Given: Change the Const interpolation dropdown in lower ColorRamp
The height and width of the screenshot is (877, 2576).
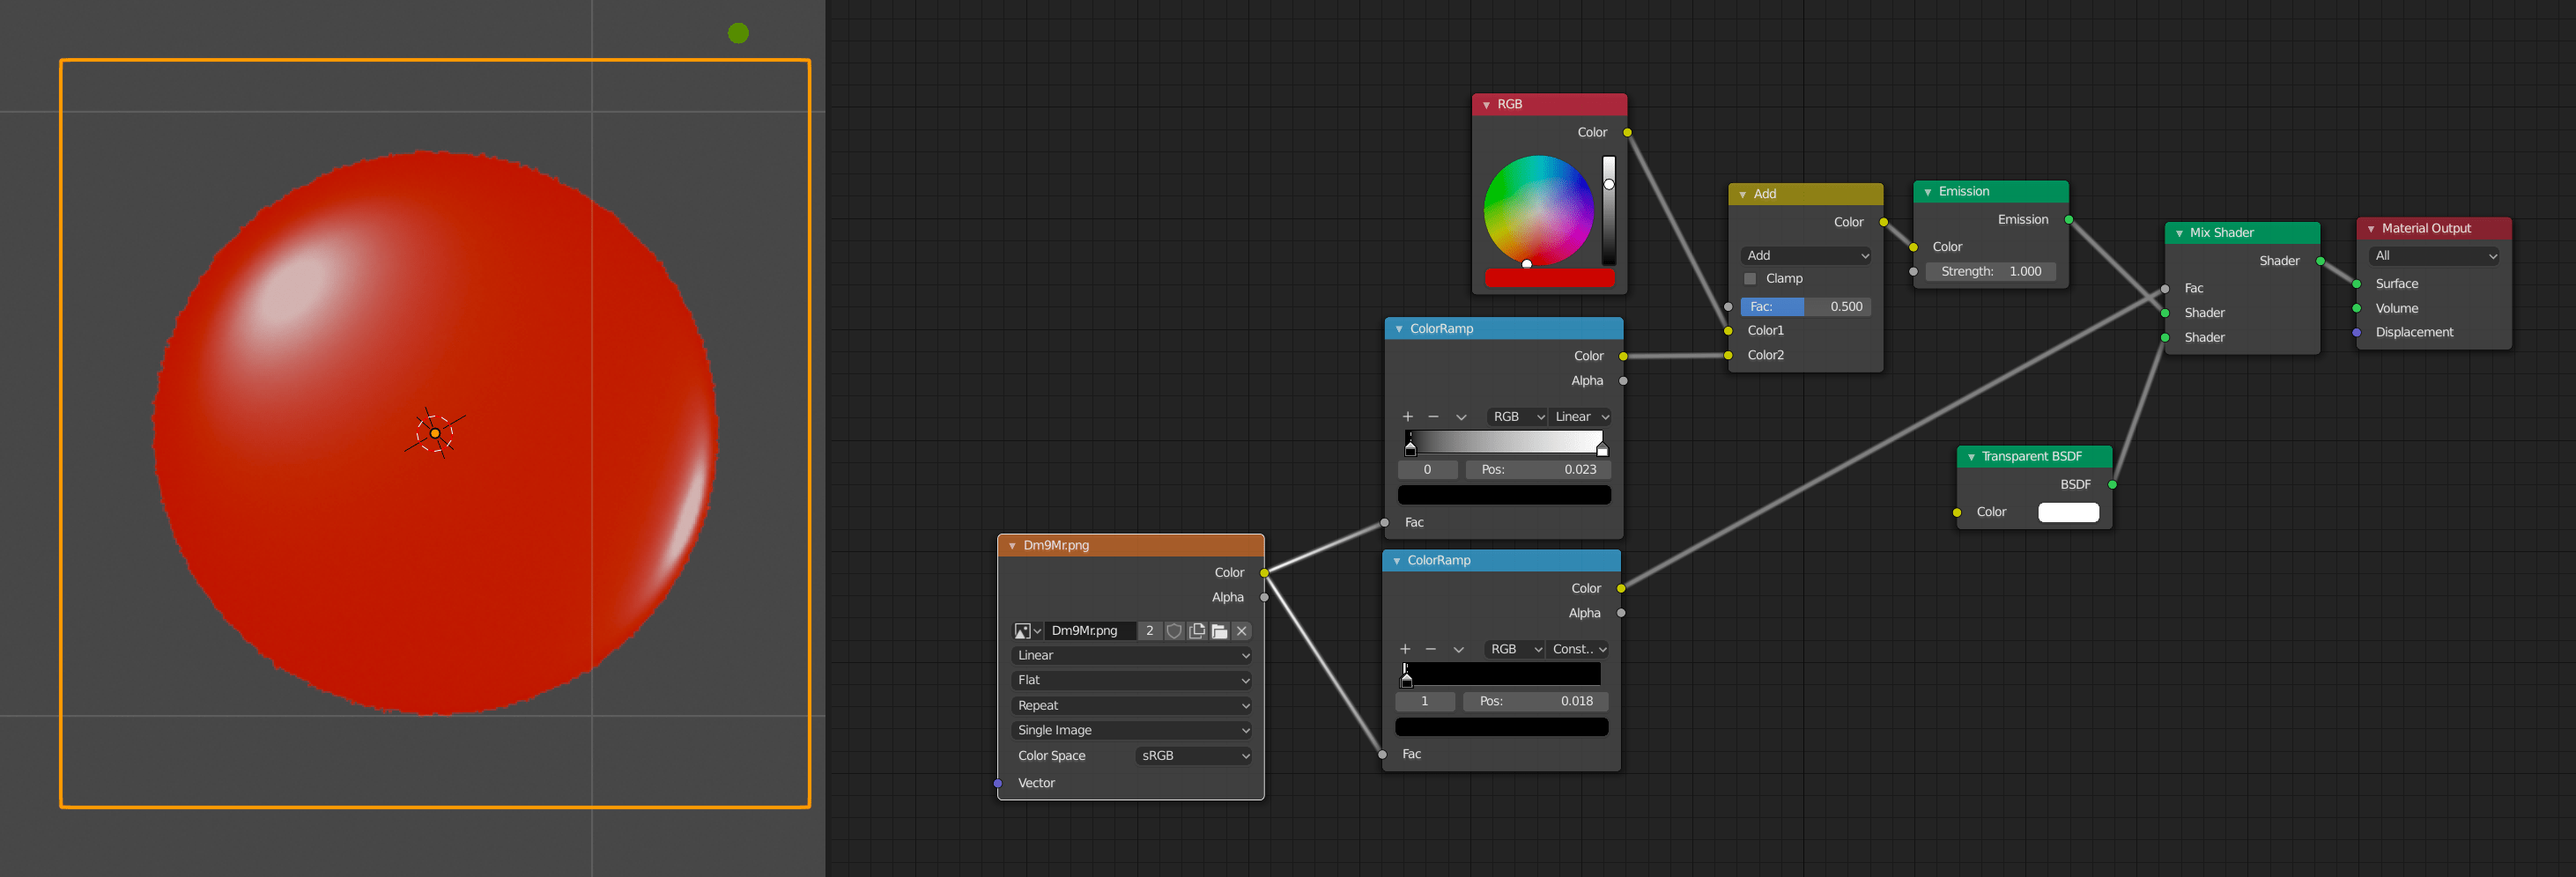Looking at the screenshot, I should click(1578, 648).
